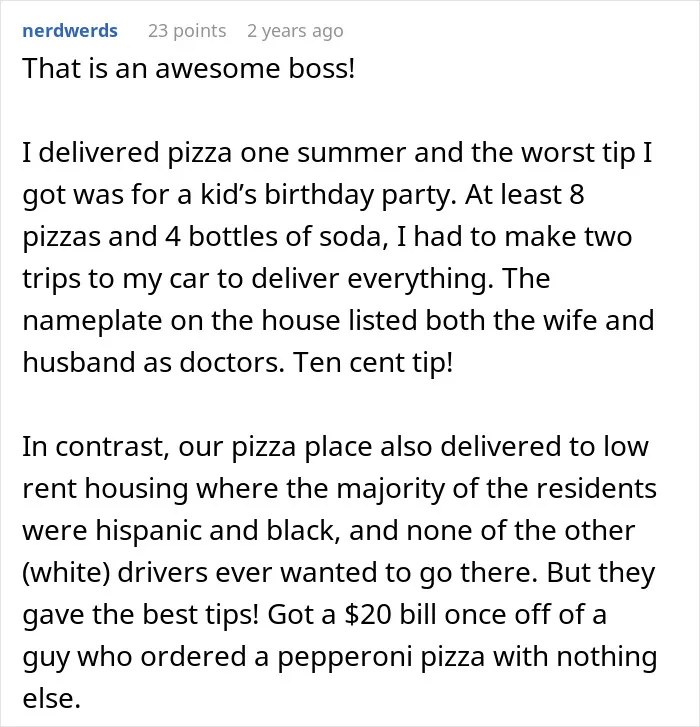This screenshot has width=700, height=727.
Task: Click the words 'rent housing'
Action: point(105,489)
